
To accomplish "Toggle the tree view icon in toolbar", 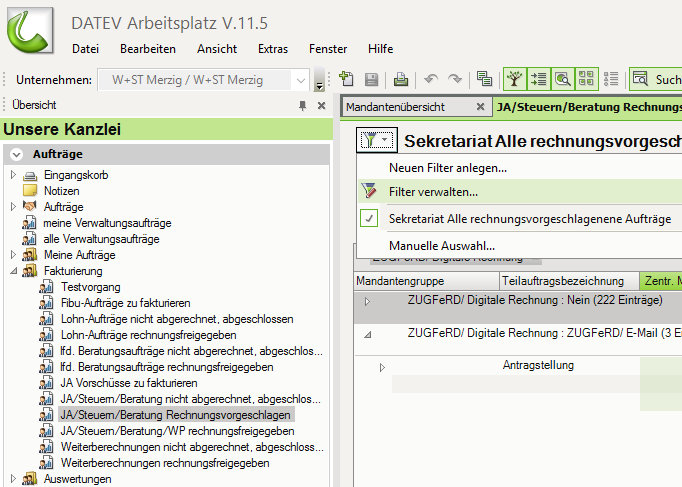I will (x=515, y=79).
